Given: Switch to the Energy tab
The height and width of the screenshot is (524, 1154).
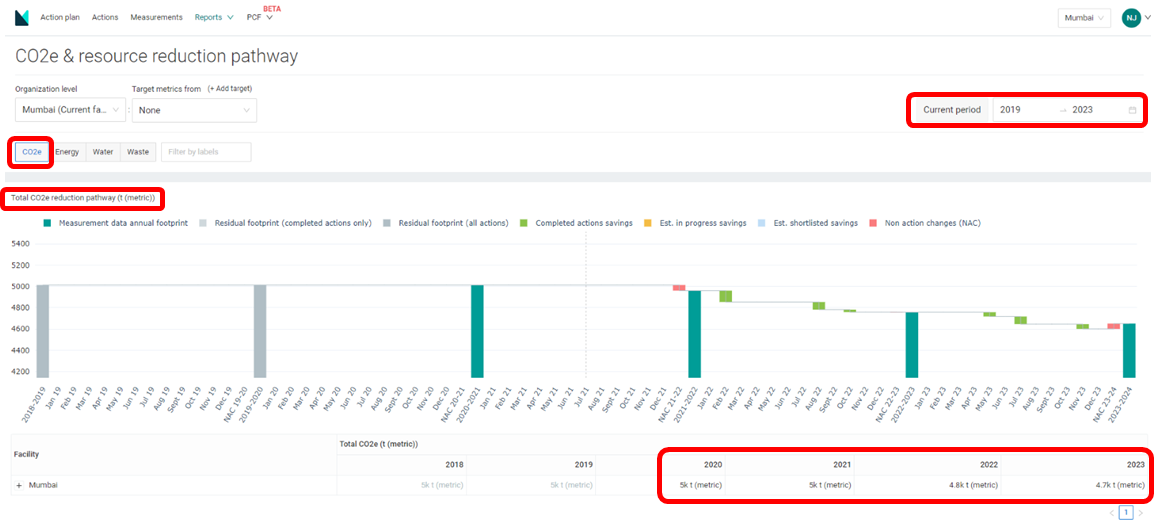Looking at the screenshot, I should [x=67, y=152].
